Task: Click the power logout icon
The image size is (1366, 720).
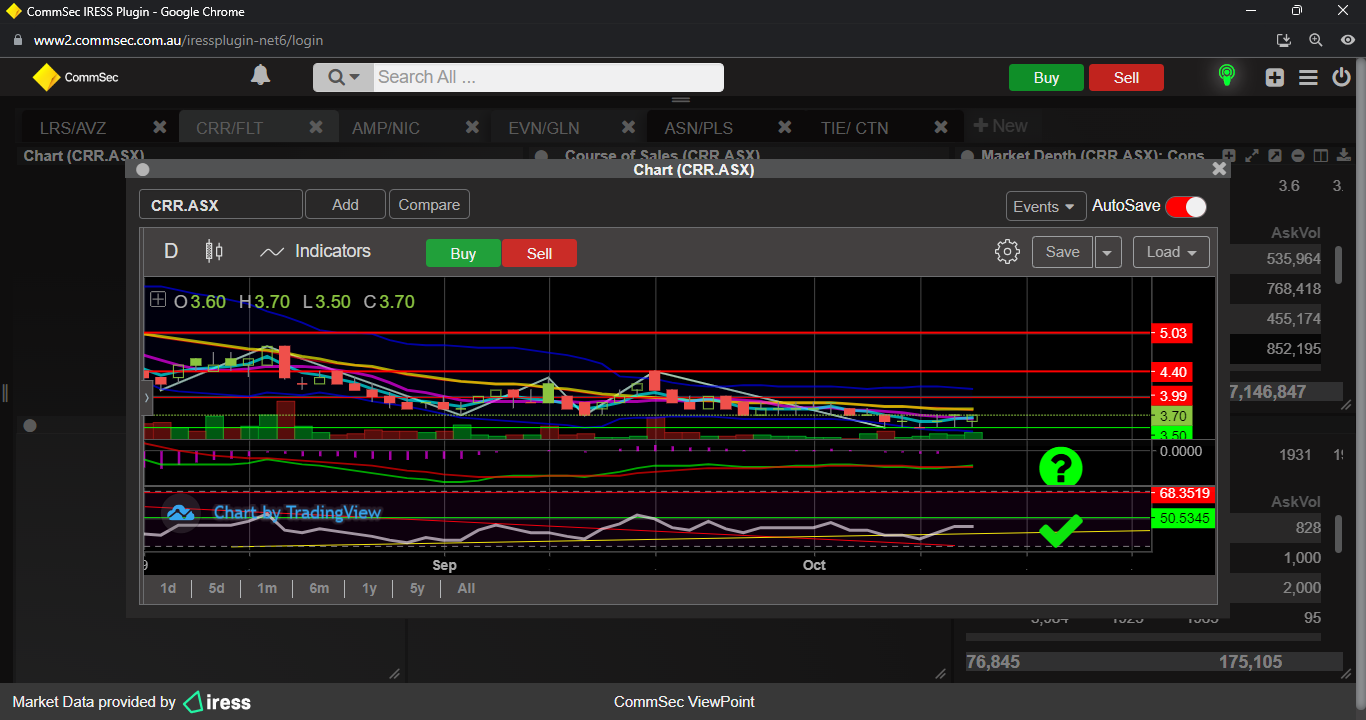Action: (1342, 77)
